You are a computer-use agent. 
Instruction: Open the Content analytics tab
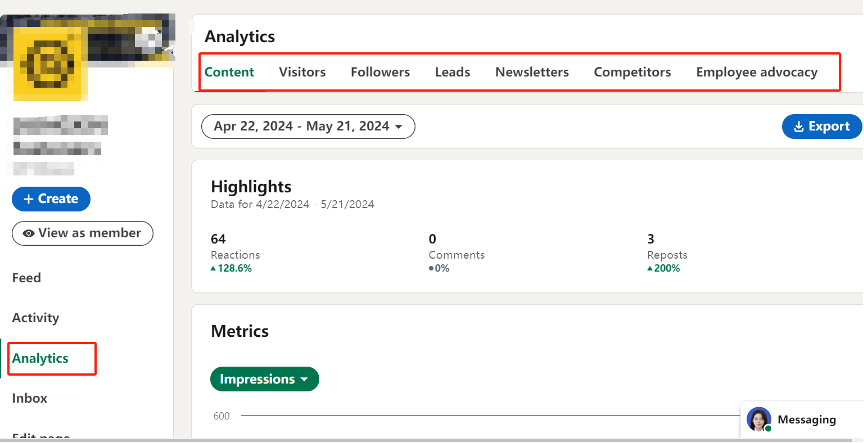[x=229, y=72]
